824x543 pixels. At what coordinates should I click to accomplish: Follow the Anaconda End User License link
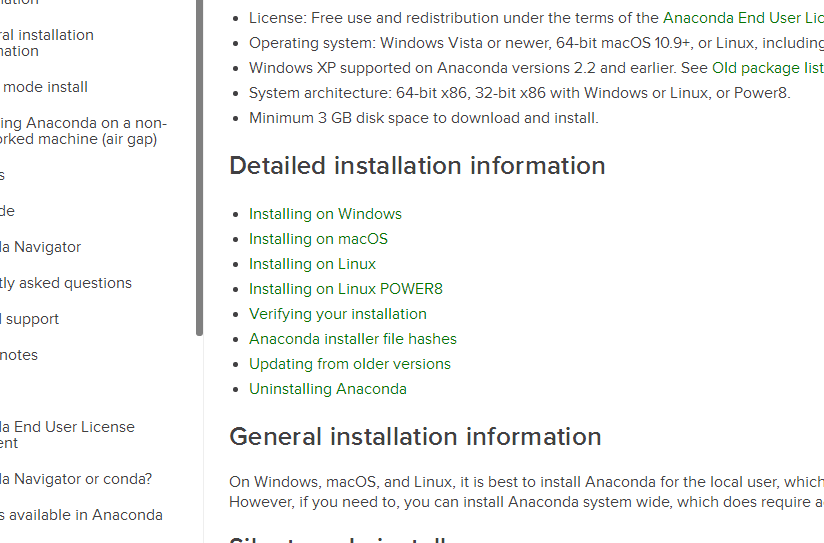(x=743, y=18)
